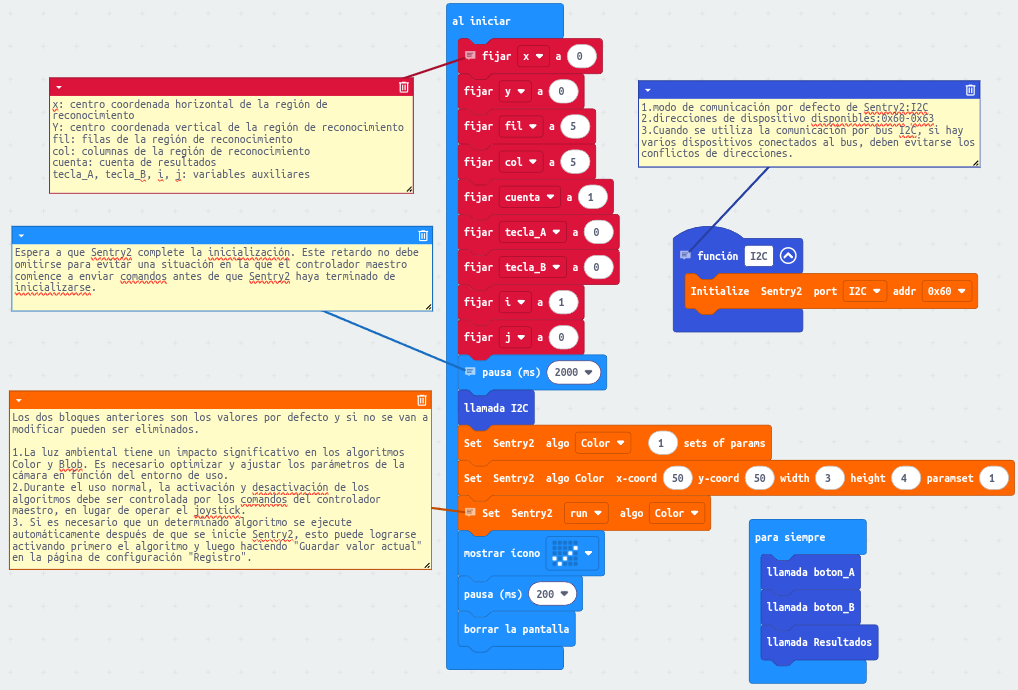Collapse the red variables comment box
Image resolution: width=1018 pixels, height=690 pixels.
[59, 87]
